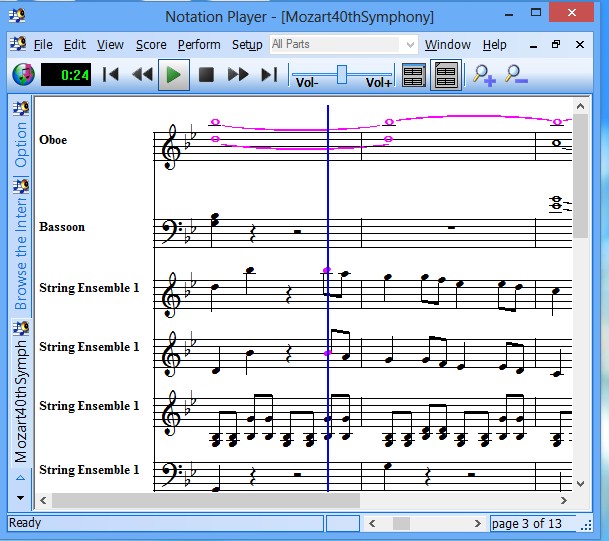Stop playback with the square stop button

(206, 74)
